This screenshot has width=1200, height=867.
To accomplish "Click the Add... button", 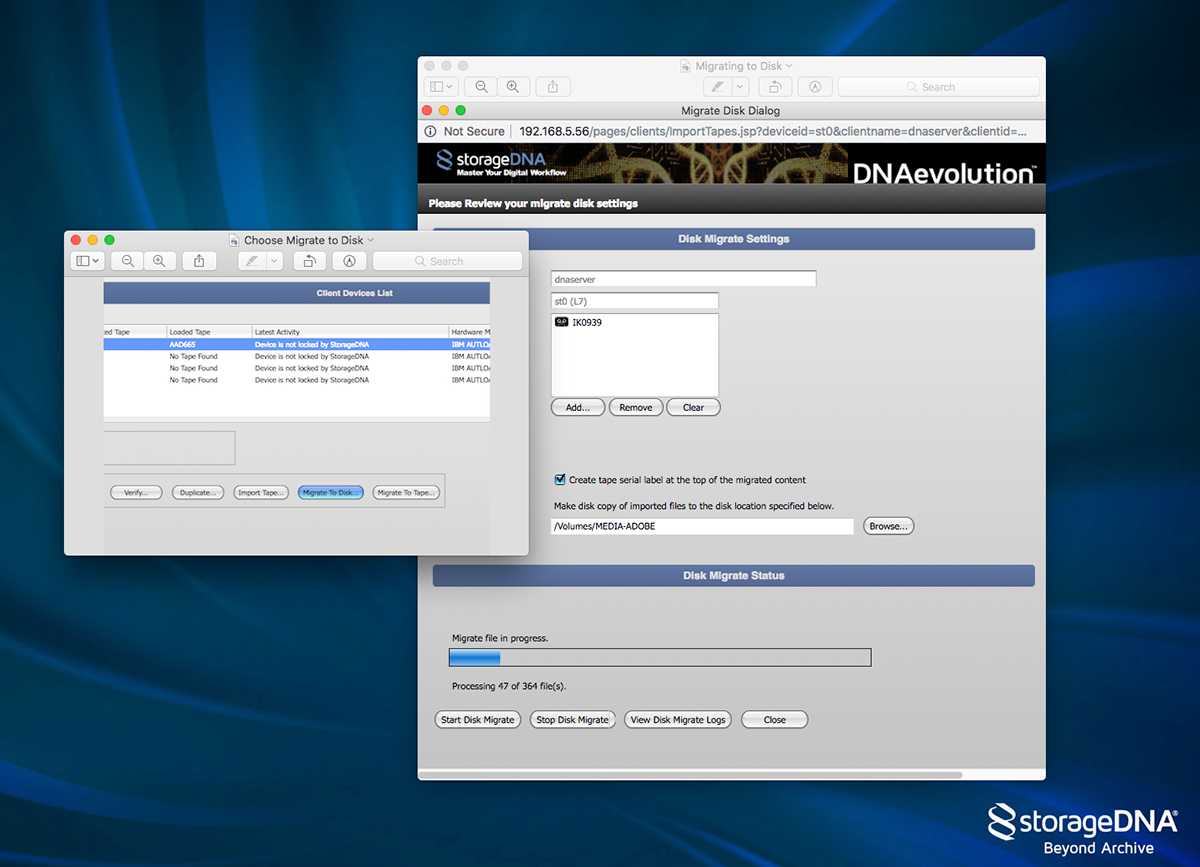I will [578, 407].
